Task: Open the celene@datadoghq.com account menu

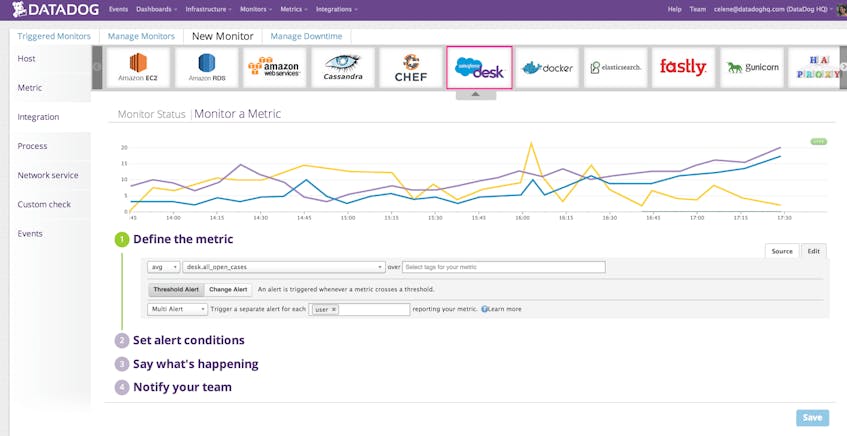Action: (x=773, y=9)
